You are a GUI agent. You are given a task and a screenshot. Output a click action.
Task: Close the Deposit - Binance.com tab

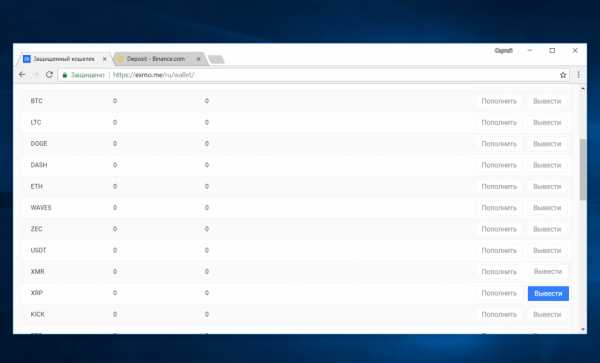199,59
